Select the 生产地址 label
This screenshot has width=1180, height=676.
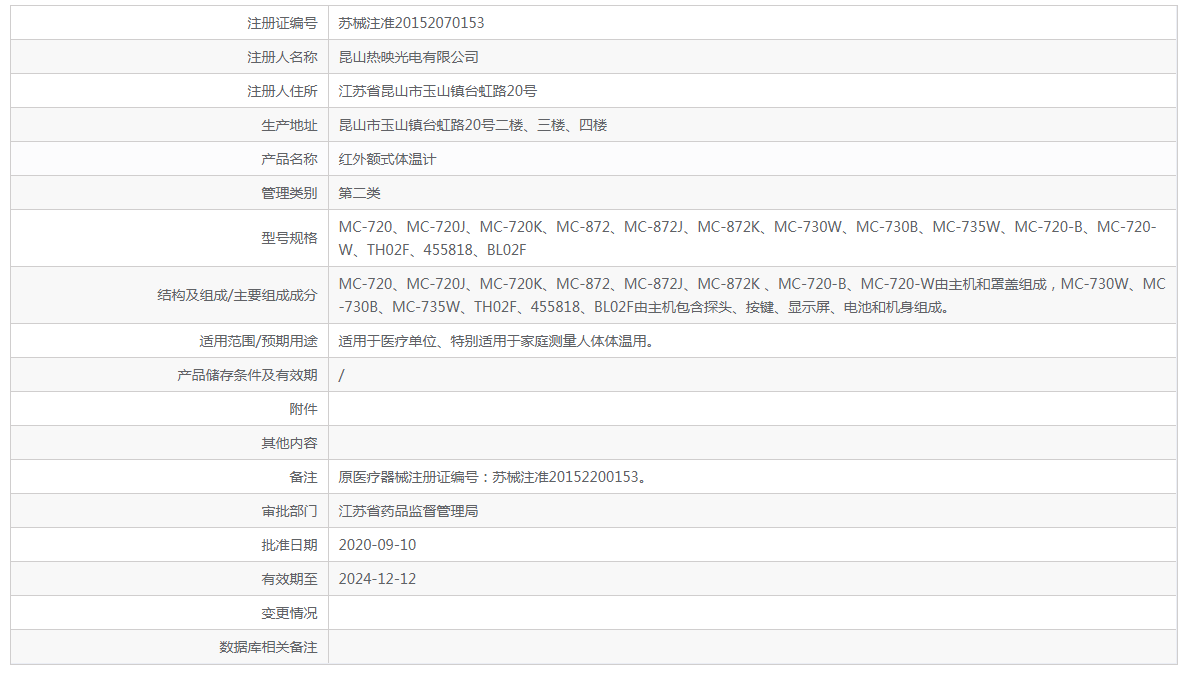click(x=290, y=125)
